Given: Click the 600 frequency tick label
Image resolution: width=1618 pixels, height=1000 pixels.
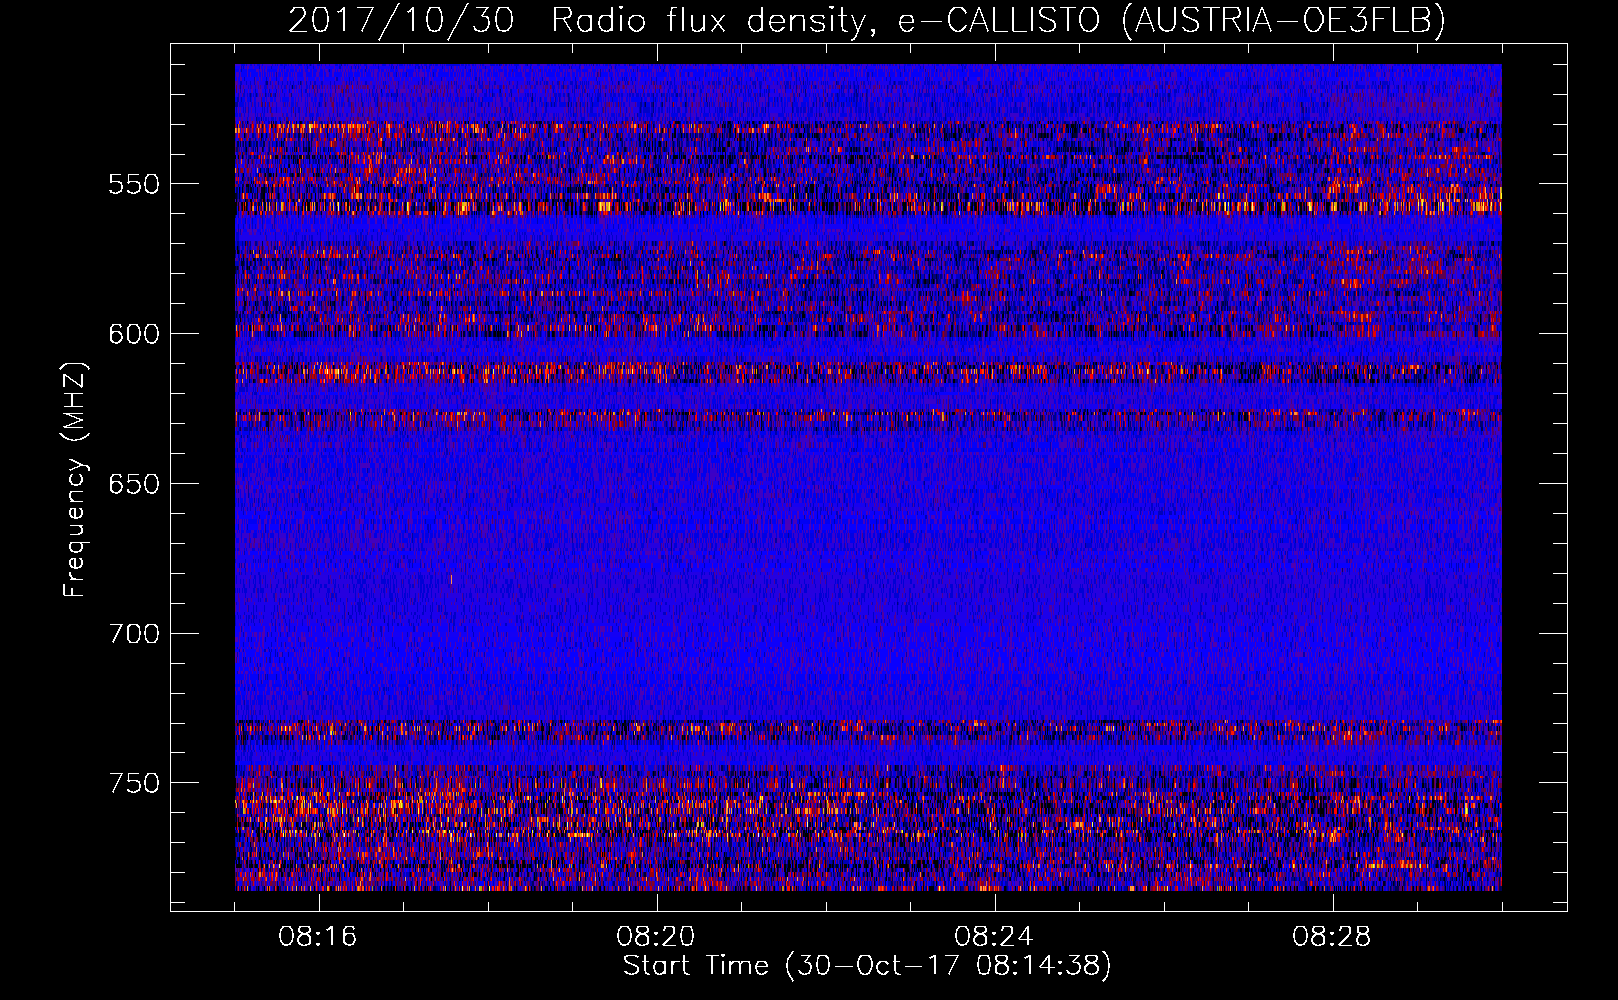Looking at the screenshot, I should click(x=134, y=334).
